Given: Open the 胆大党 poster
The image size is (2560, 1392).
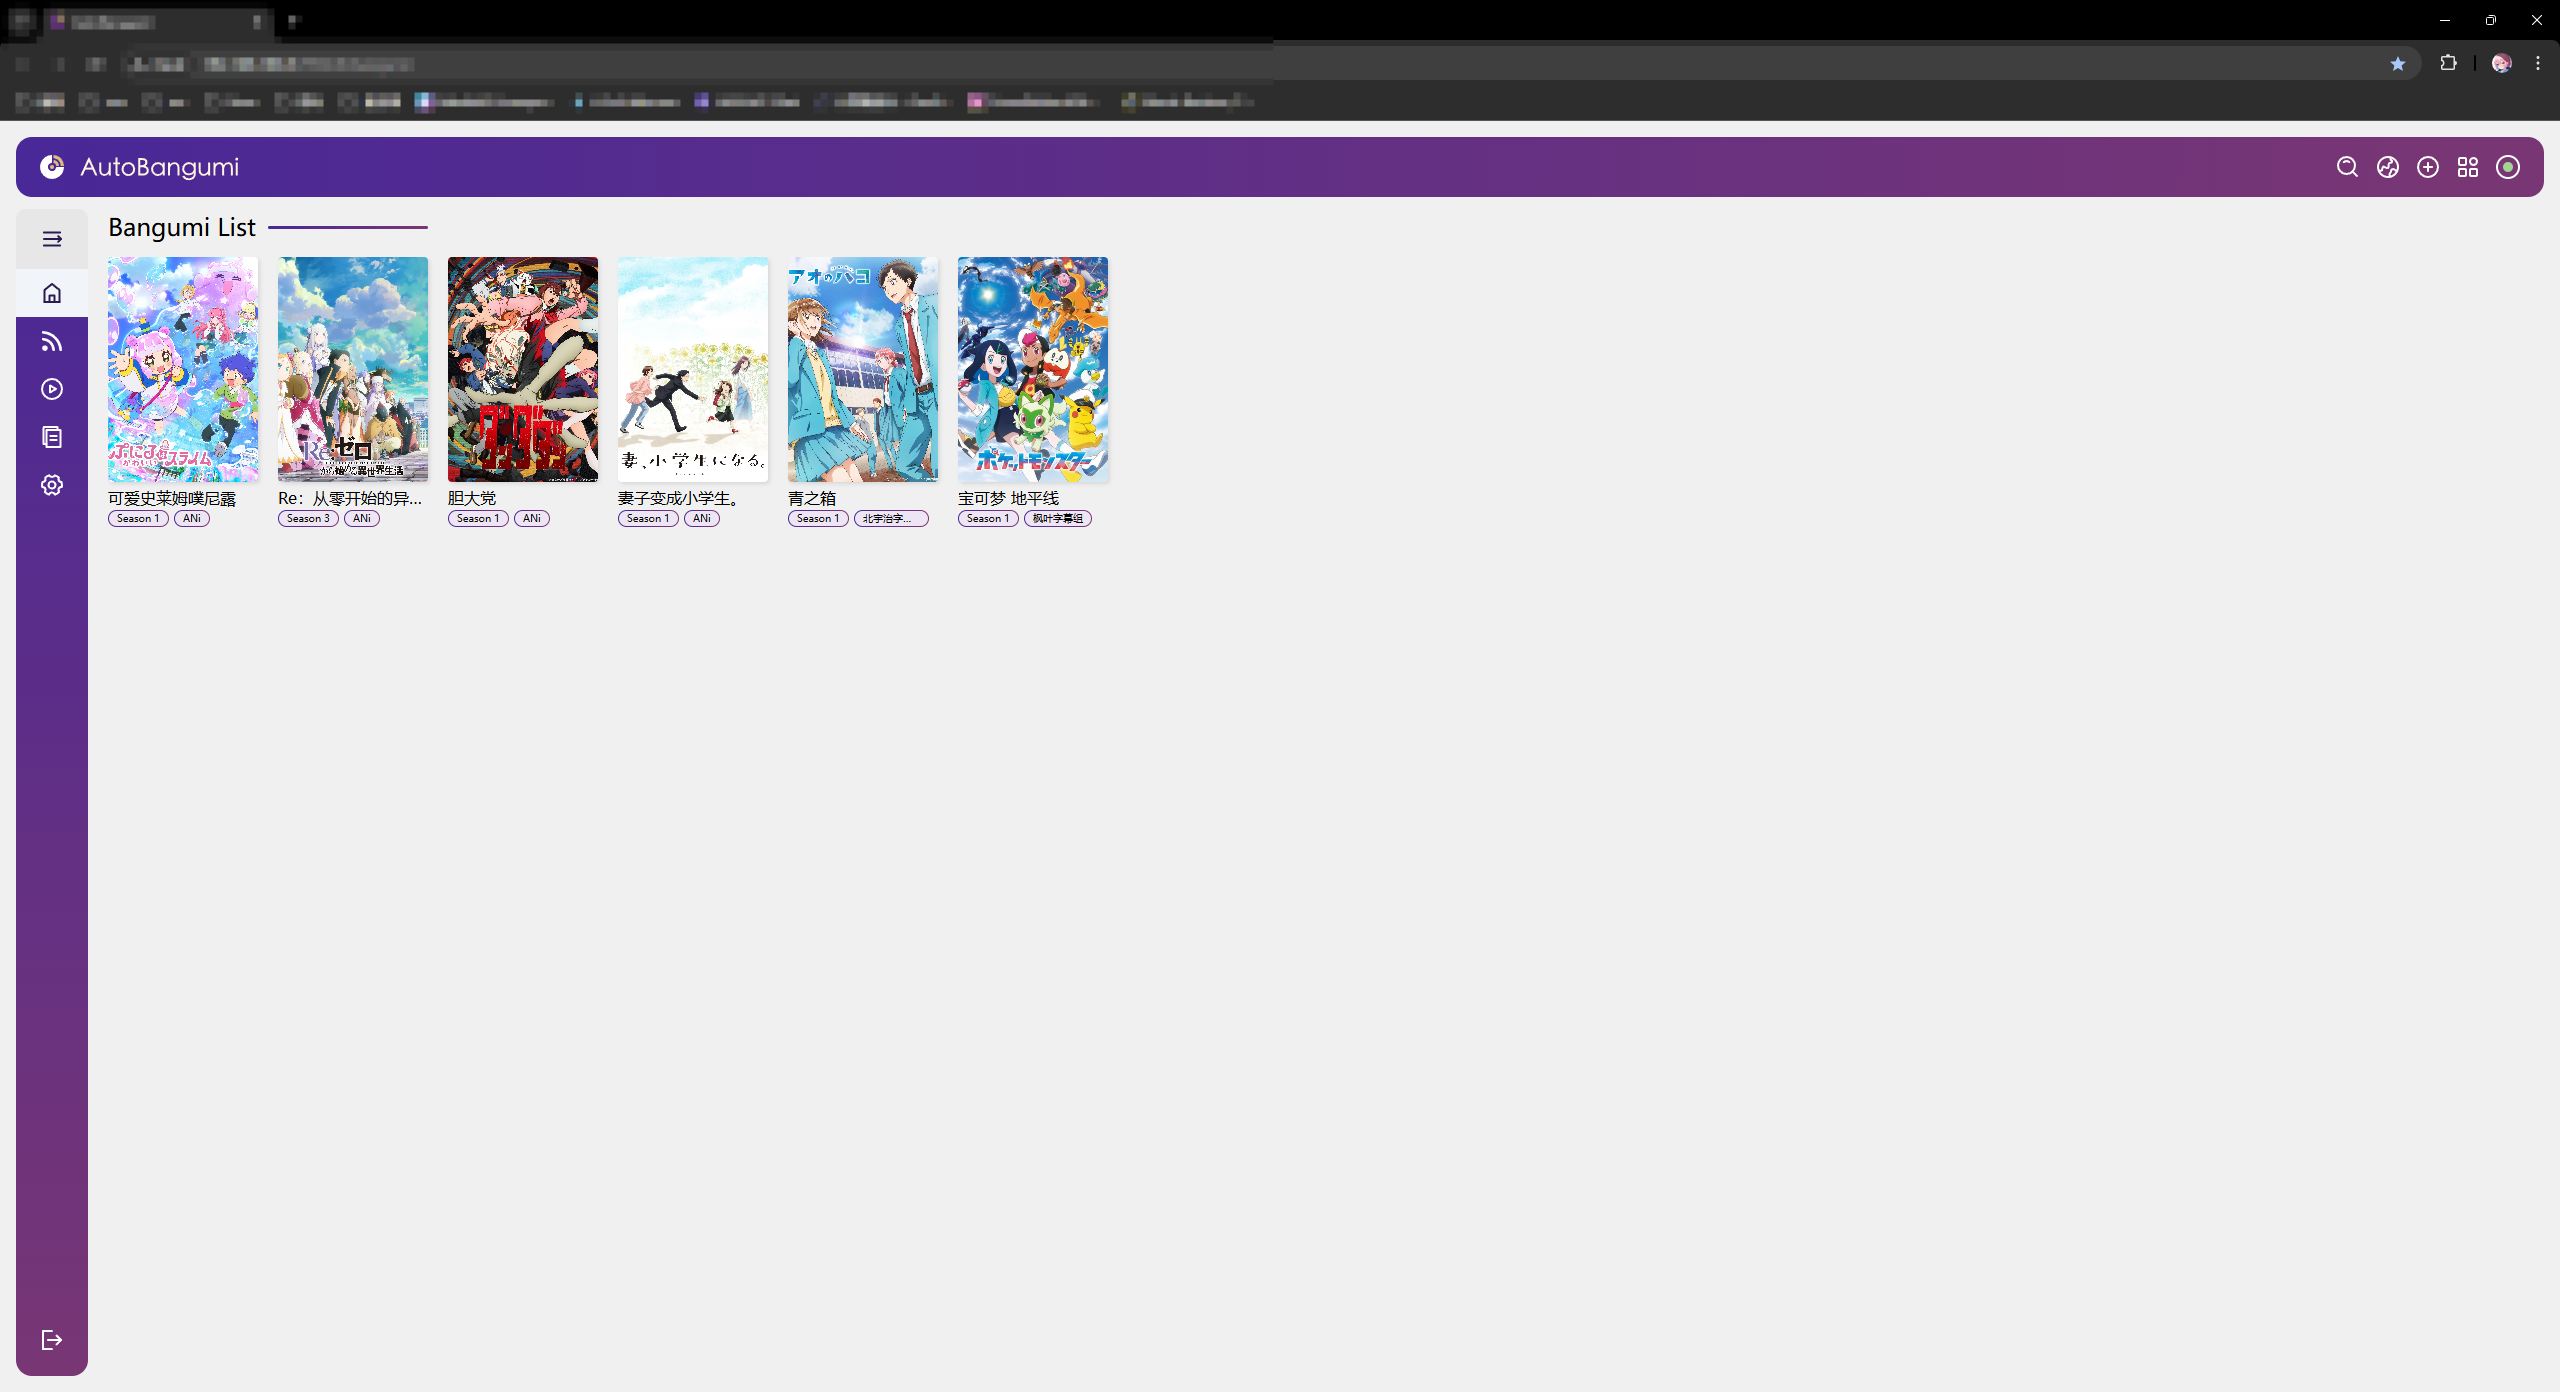Looking at the screenshot, I should point(523,369).
